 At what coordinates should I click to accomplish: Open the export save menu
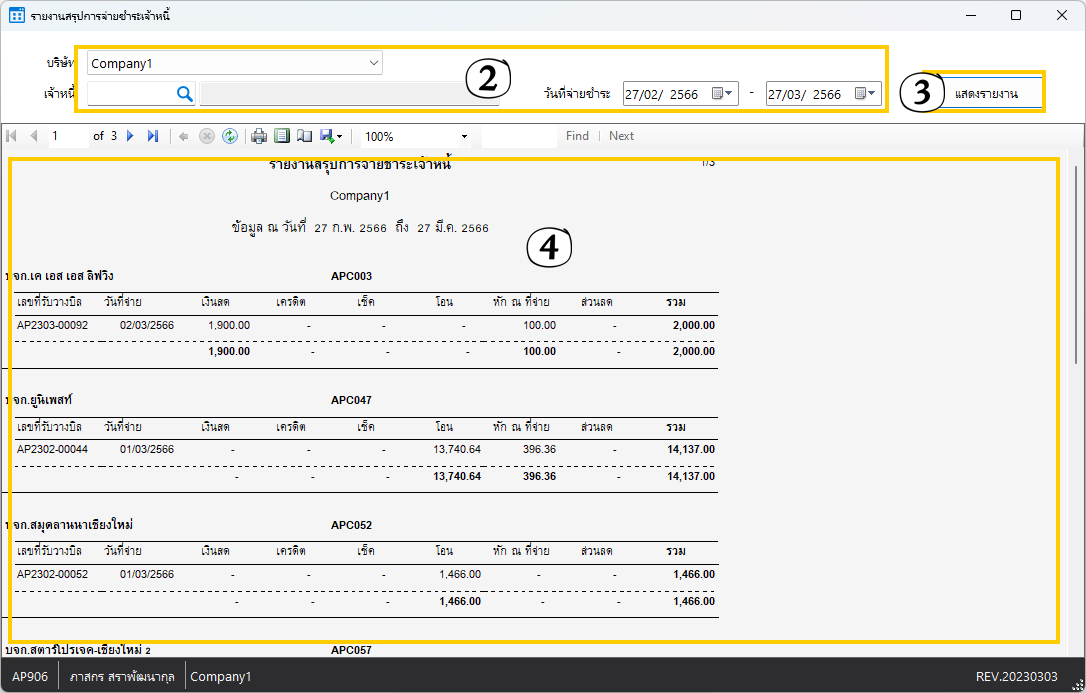pyautogui.click(x=331, y=136)
